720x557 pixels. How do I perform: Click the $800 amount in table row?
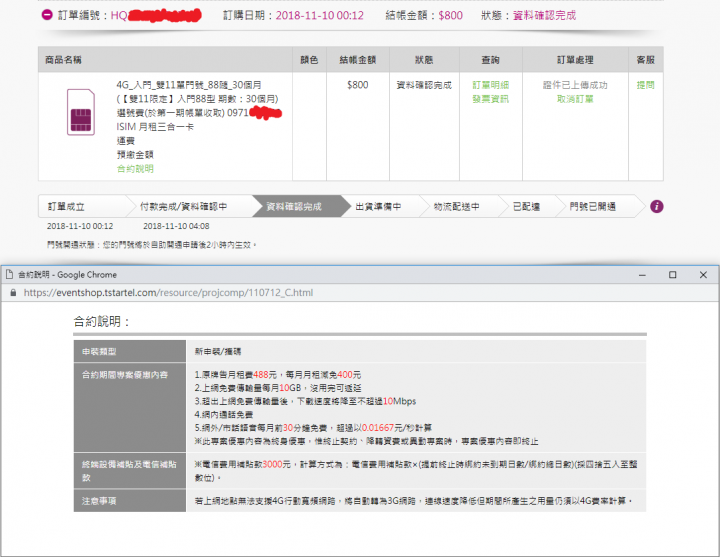point(358,85)
